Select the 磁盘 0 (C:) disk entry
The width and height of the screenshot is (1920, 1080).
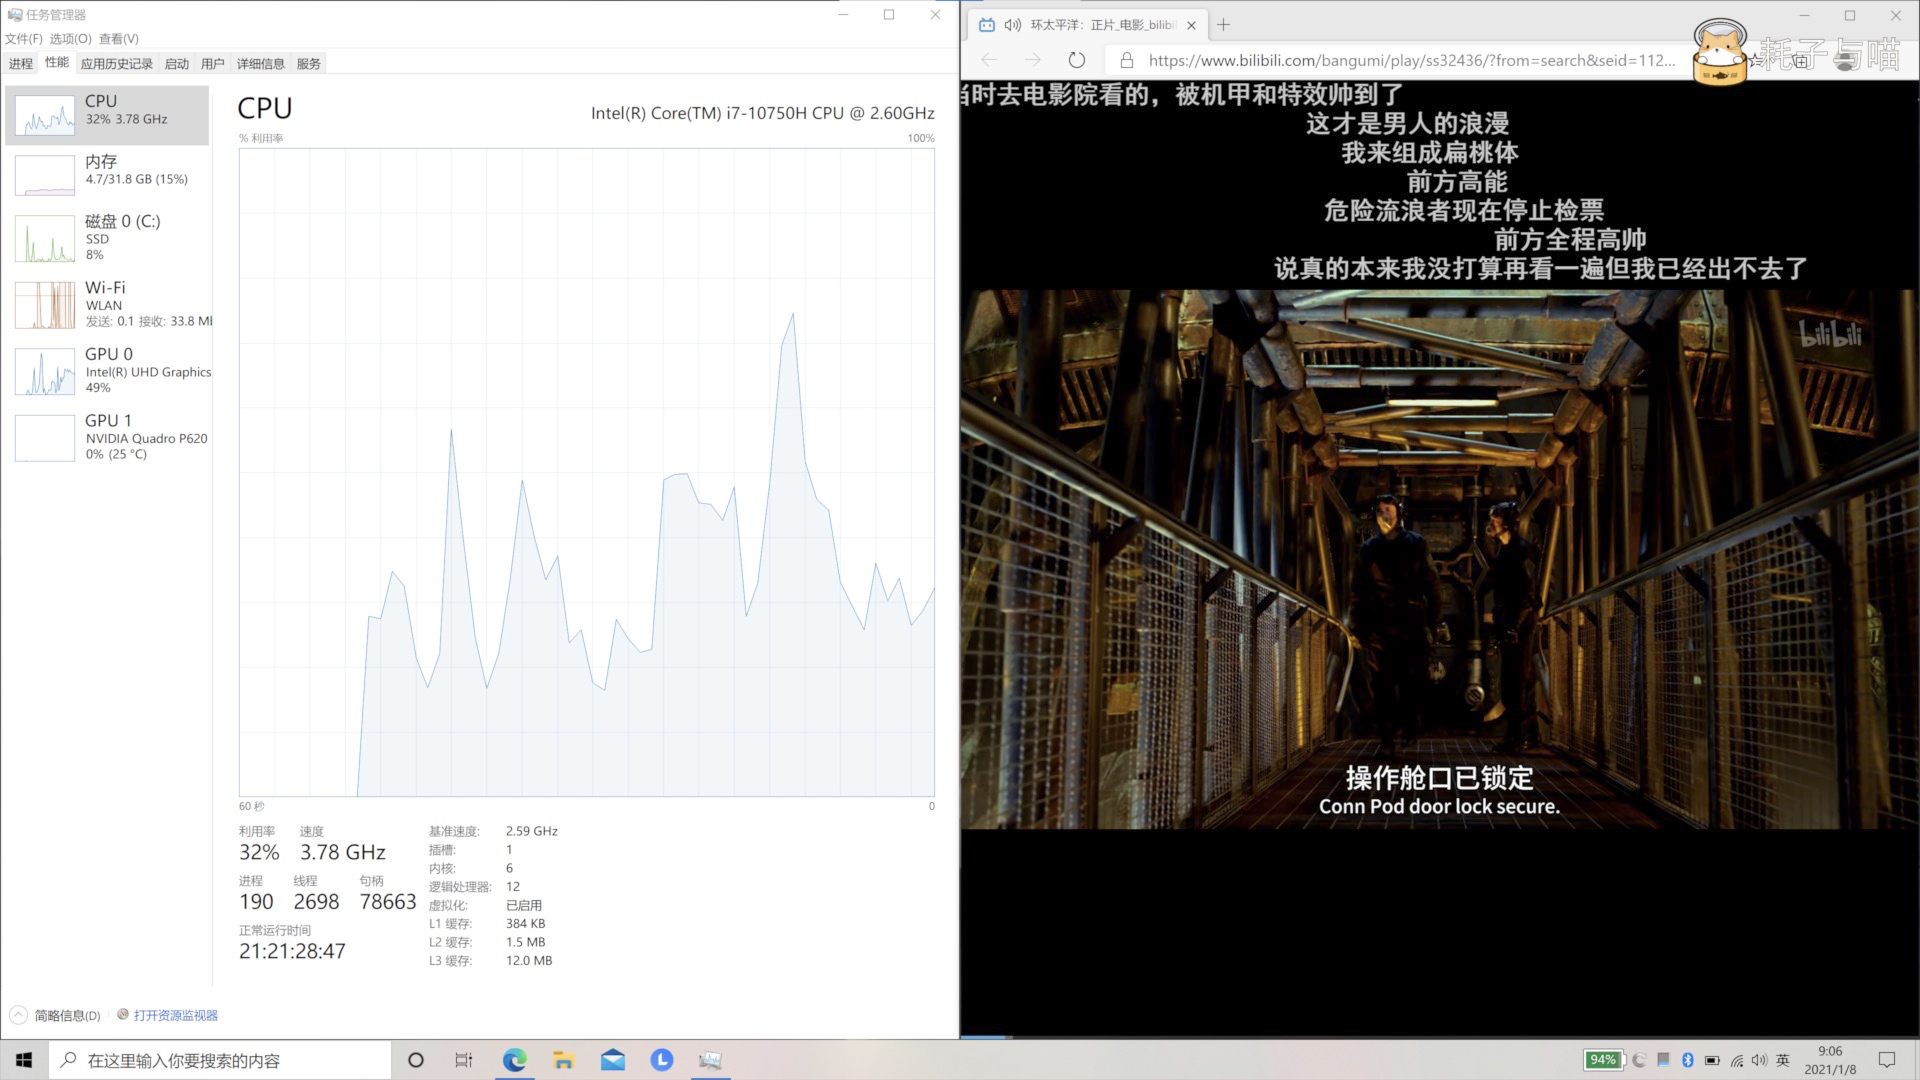coord(108,239)
